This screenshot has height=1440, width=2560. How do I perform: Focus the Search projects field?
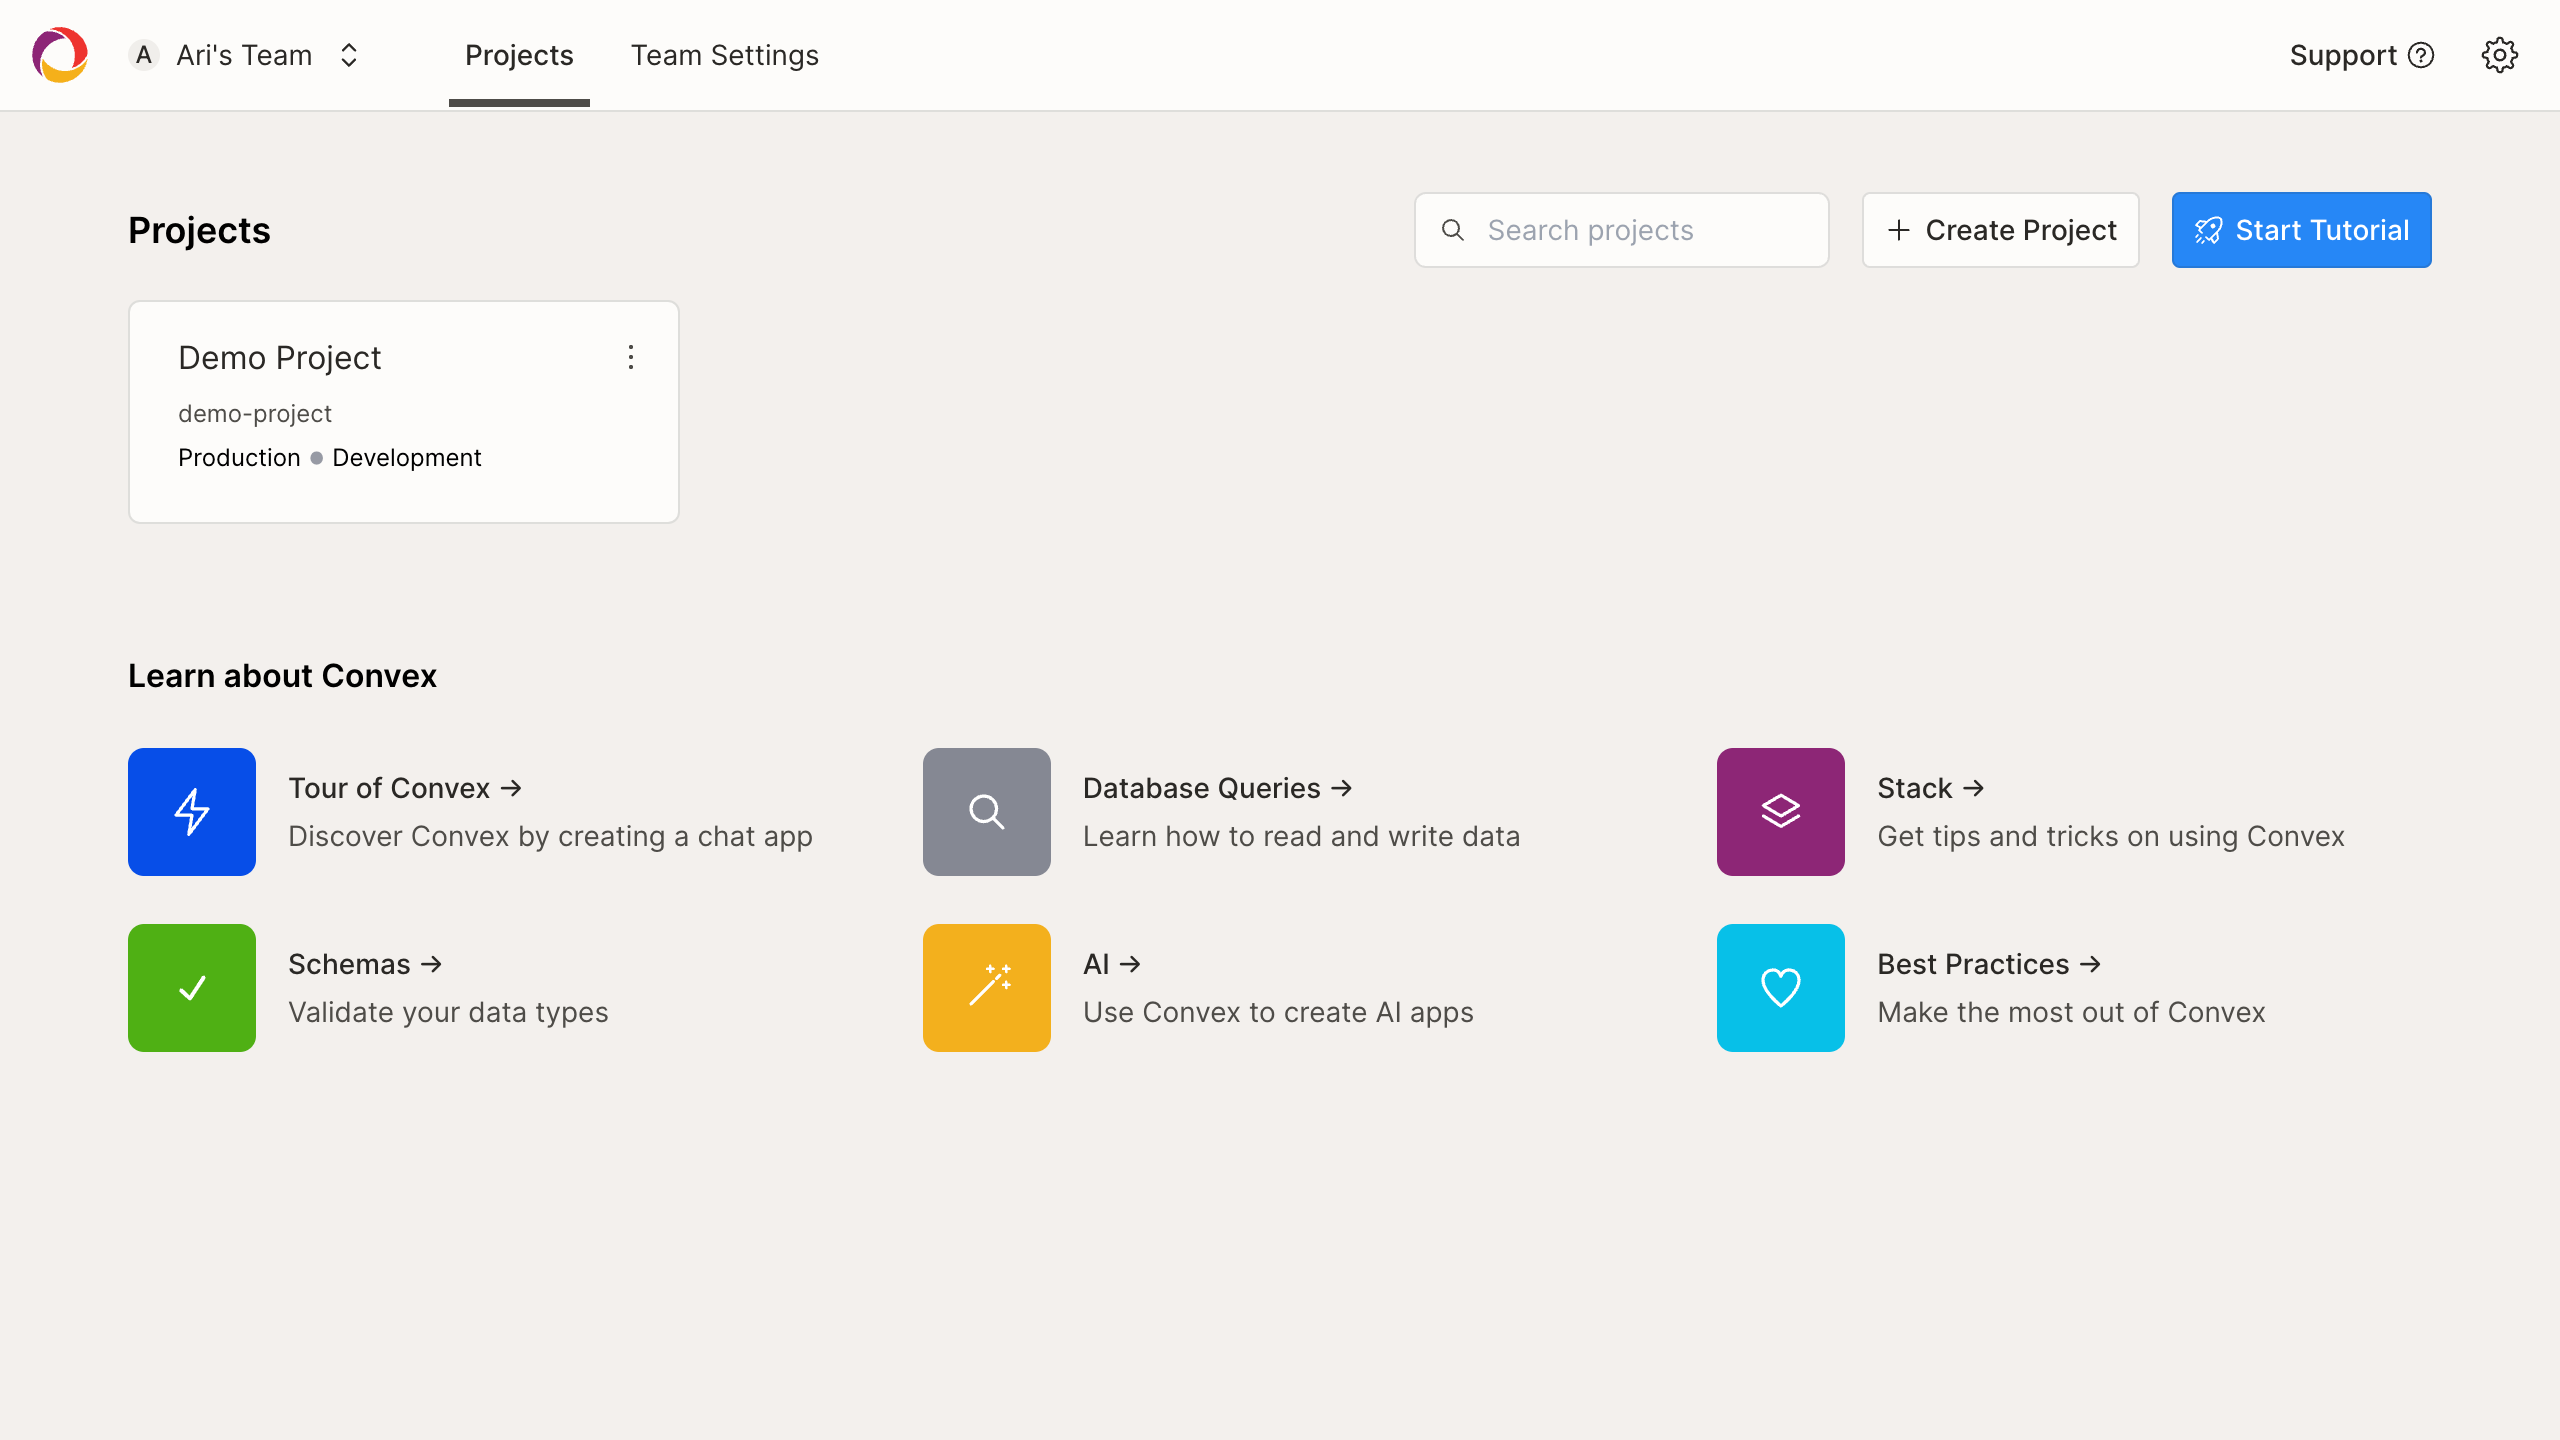1622,230
